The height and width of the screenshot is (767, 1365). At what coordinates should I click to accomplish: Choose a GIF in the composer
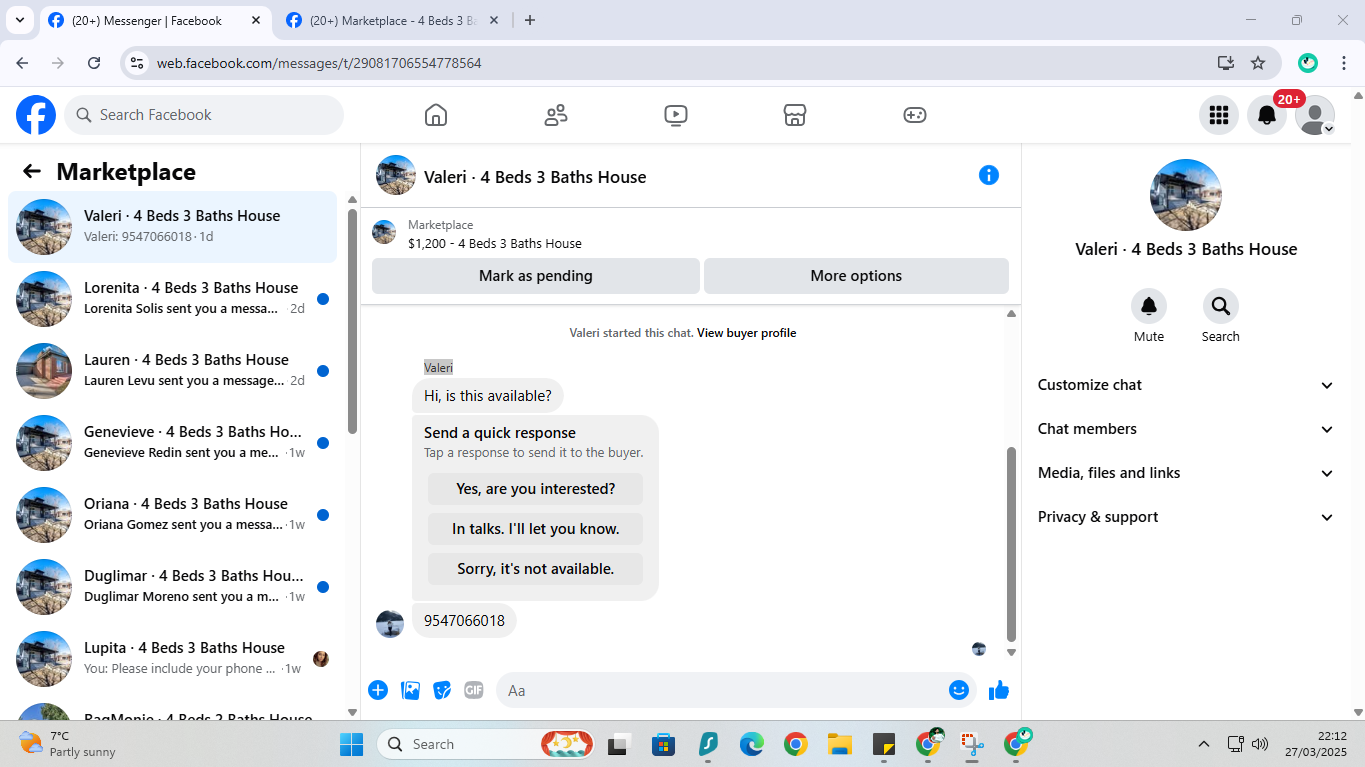(x=474, y=690)
